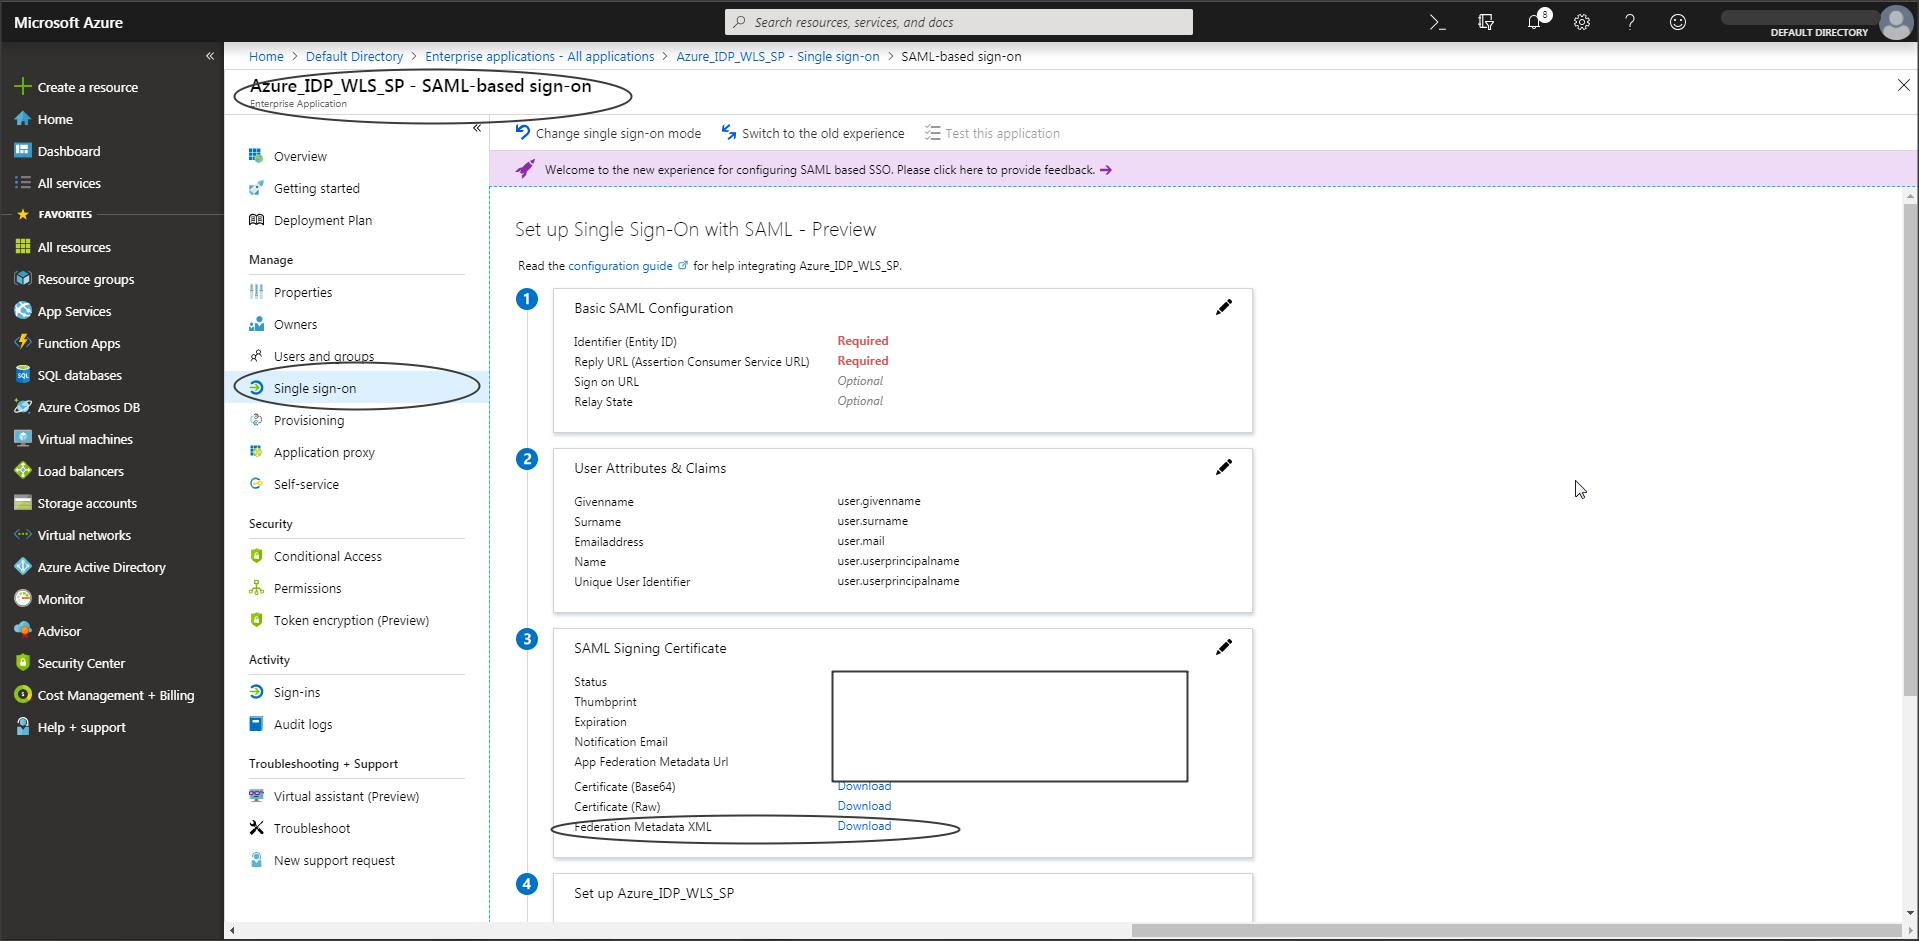Screen dimensions: 1919x941
Task: Open Help + support in sidebar
Action: click(82, 727)
